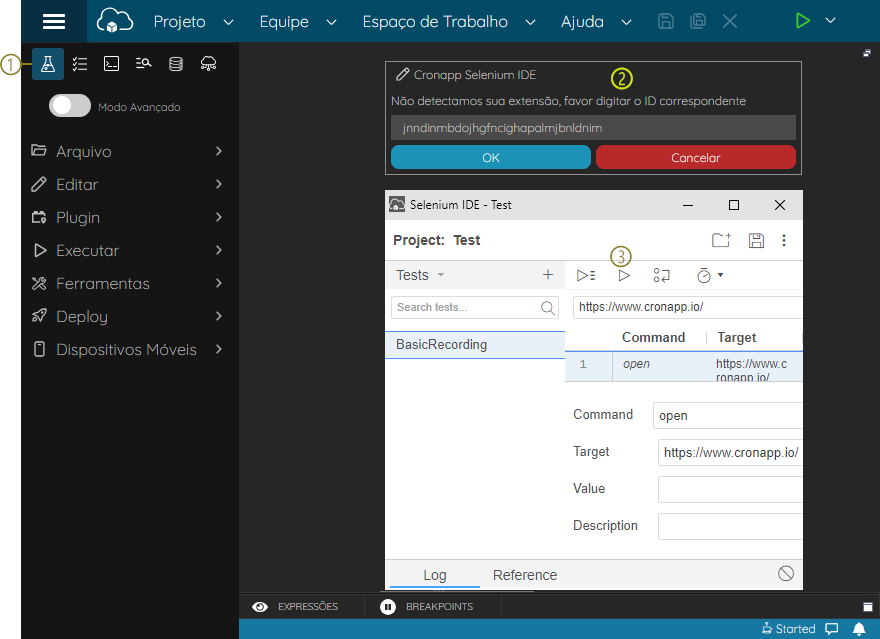Click the Target input field
The width and height of the screenshot is (880, 639).
pos(730,453)
